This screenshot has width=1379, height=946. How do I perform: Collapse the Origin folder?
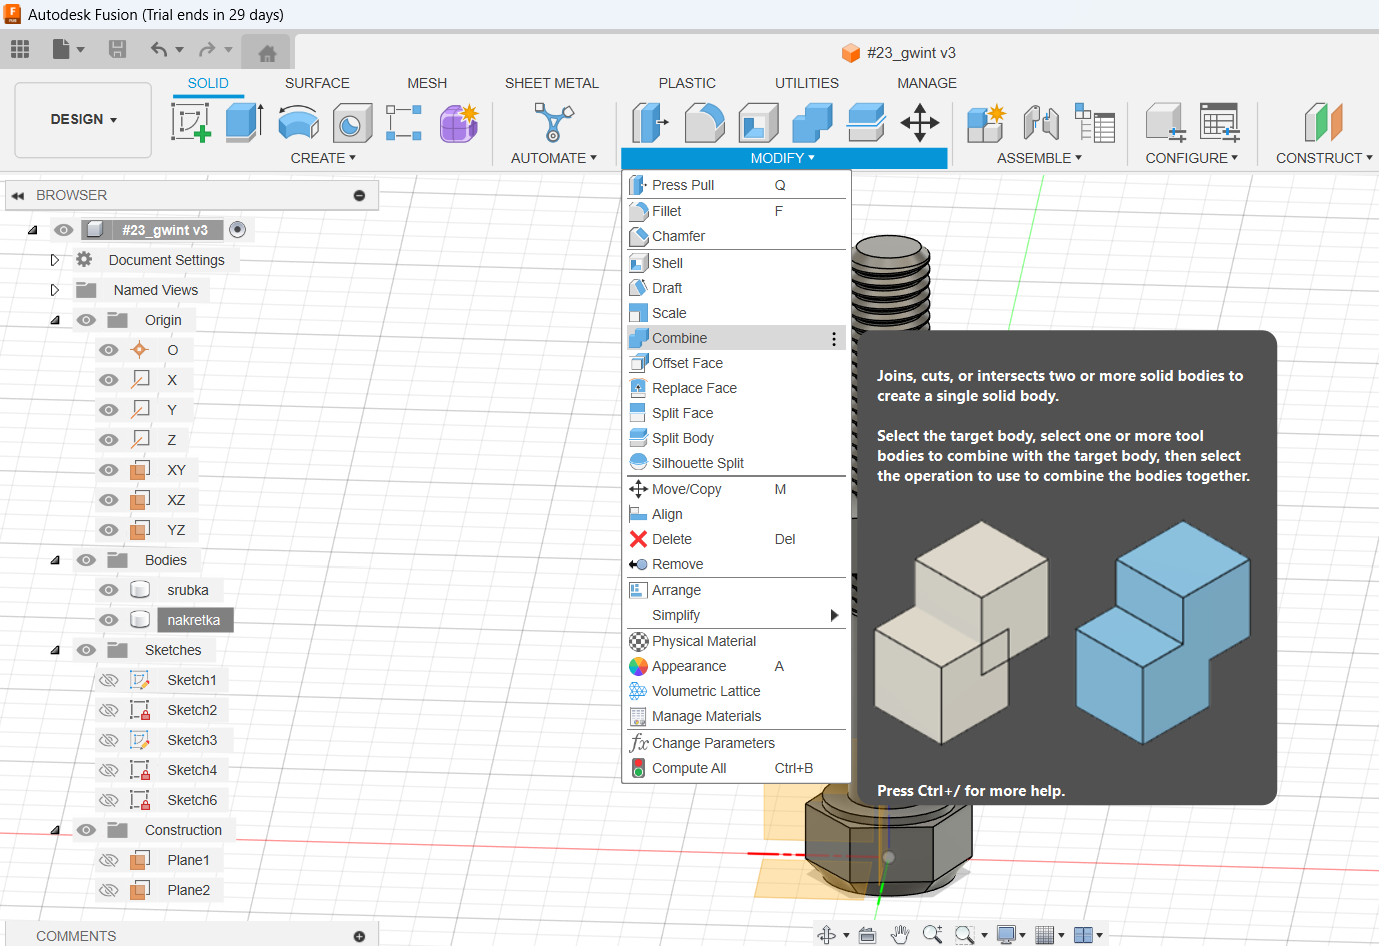(x=55, y=320)
